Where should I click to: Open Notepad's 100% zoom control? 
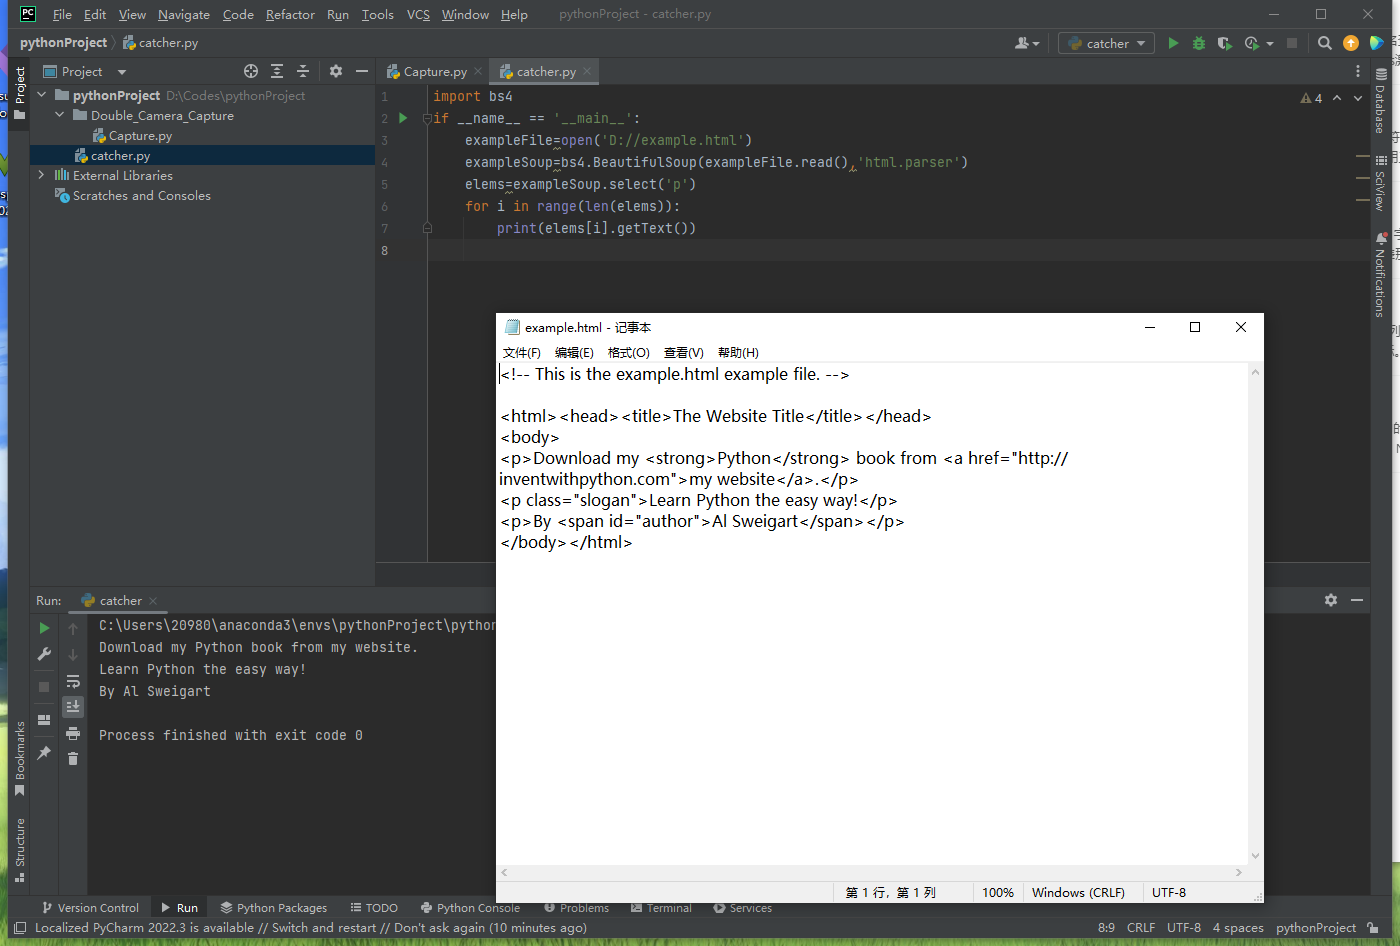(x=997, y=892)
